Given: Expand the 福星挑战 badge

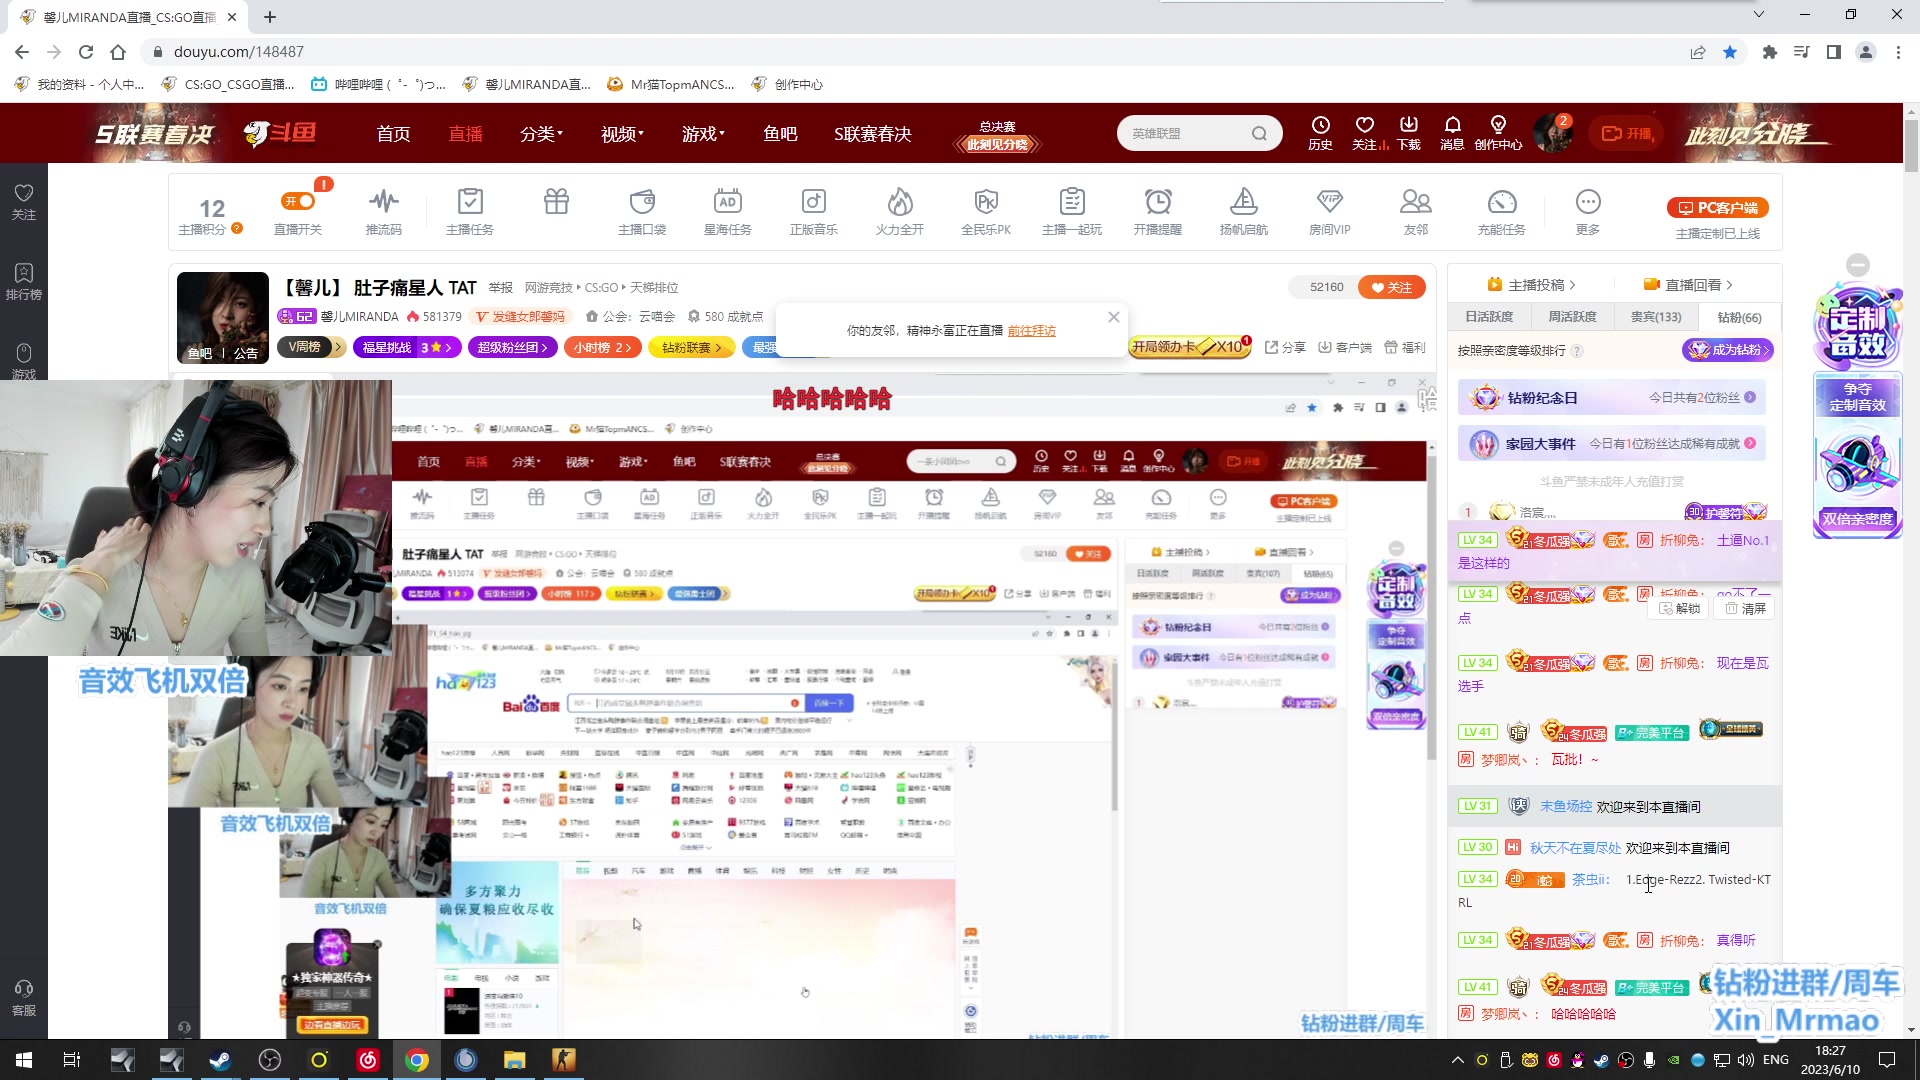Looking at the screenshot, I should tap(407, 347).
